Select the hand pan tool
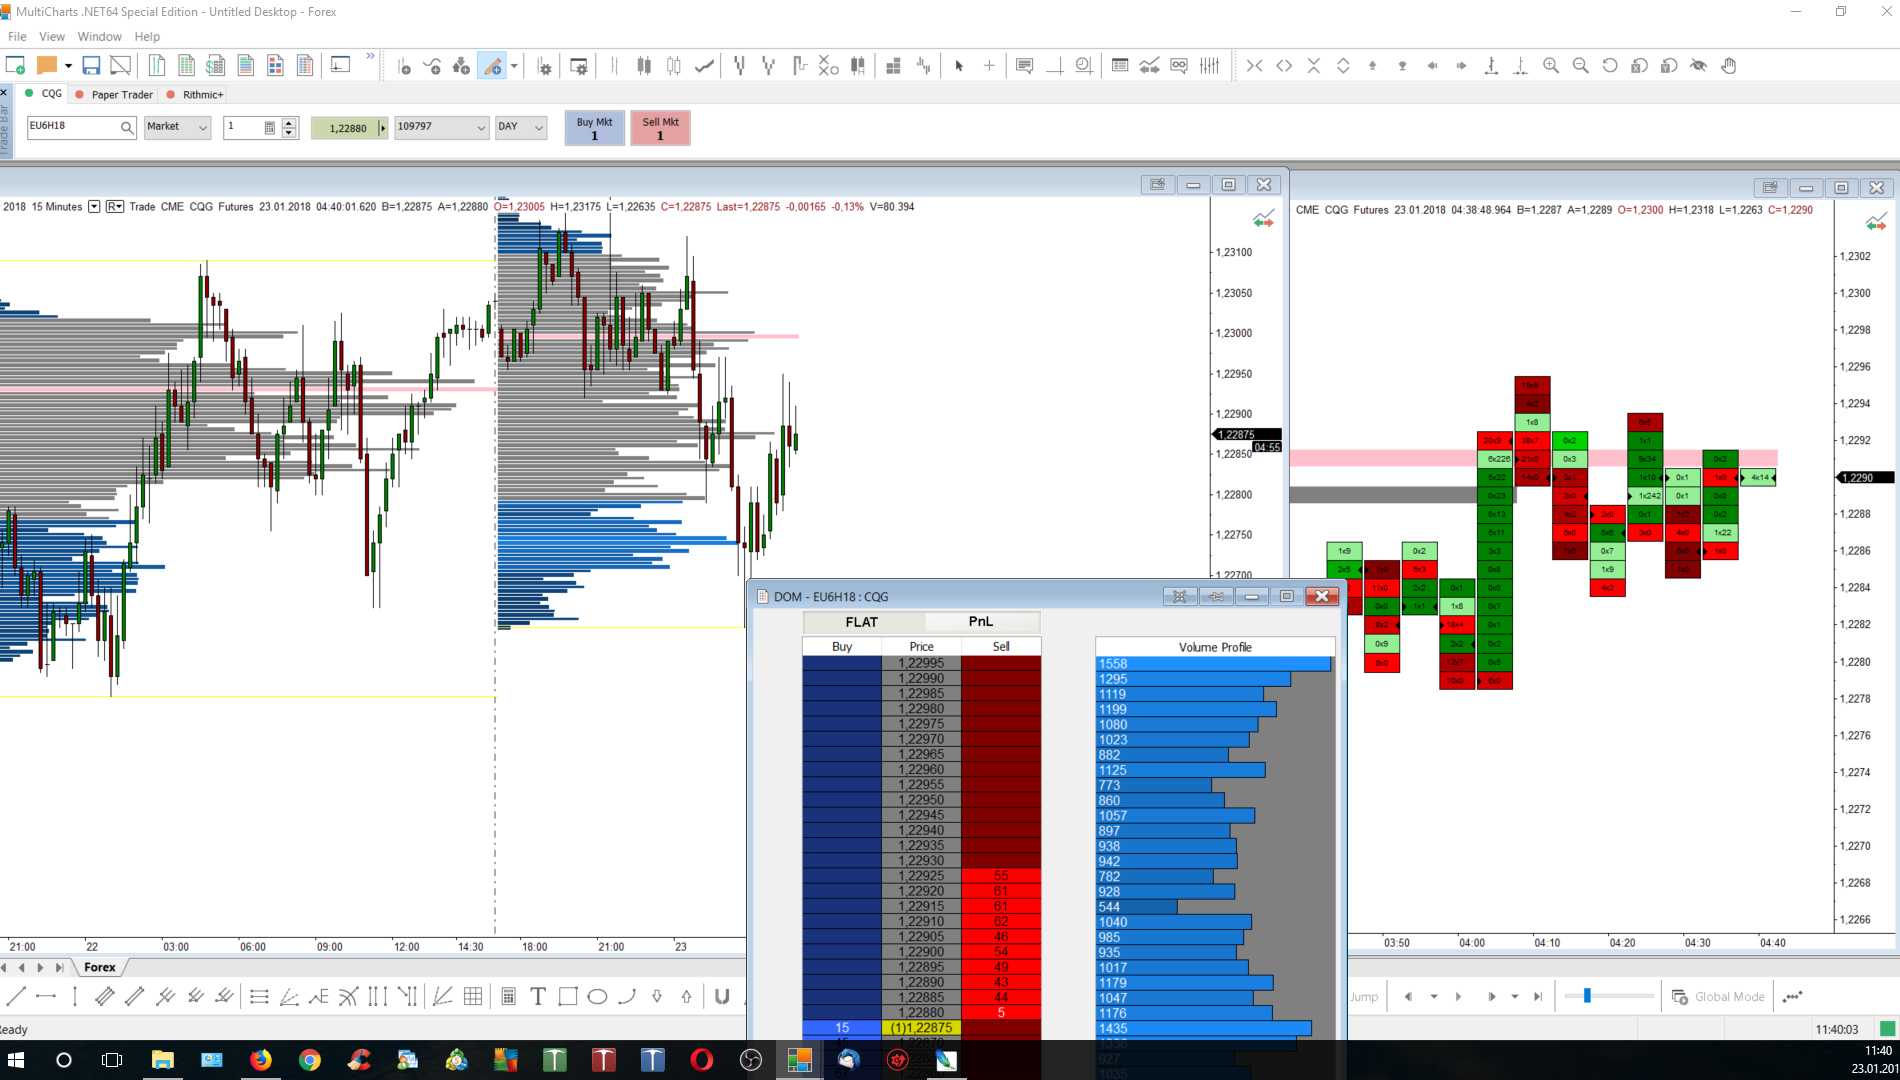The image size is (1900, 1080). [1729, 66]
